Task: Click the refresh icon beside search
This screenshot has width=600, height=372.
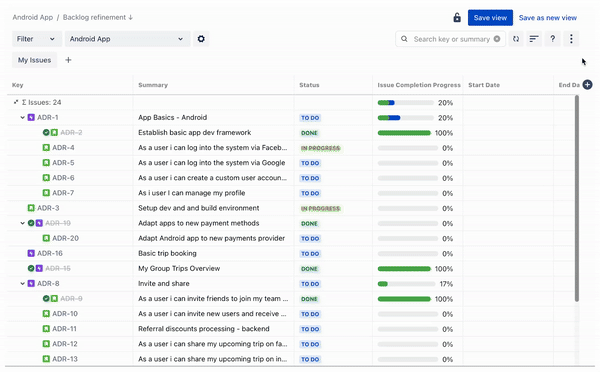Action: (516, 39)
